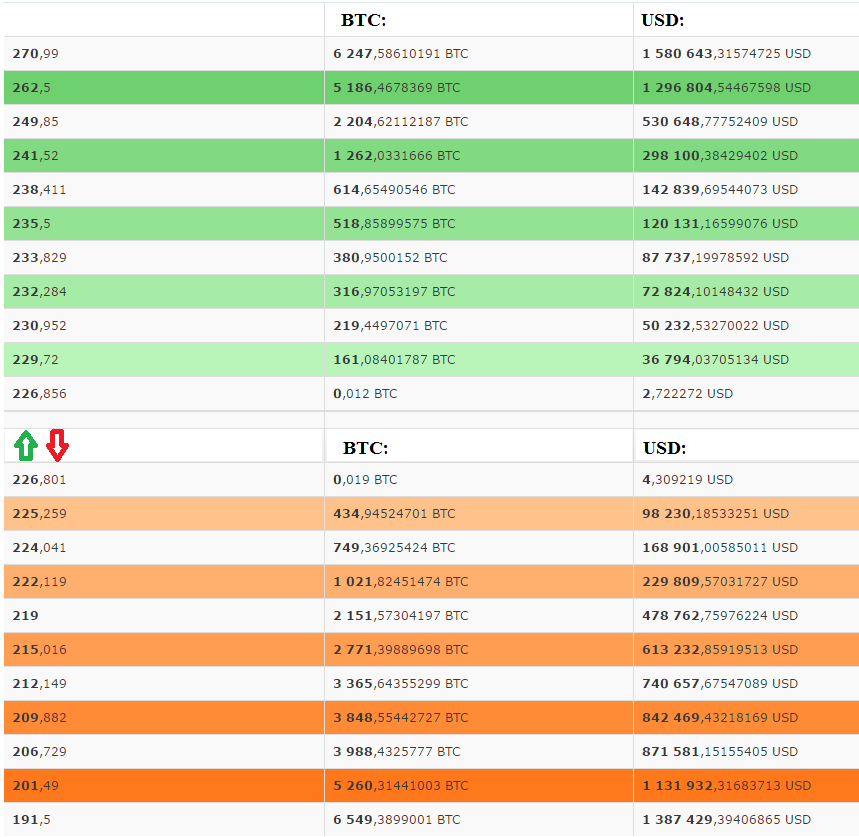Select the 3 848,55442727 BTC value

[401, 717]
